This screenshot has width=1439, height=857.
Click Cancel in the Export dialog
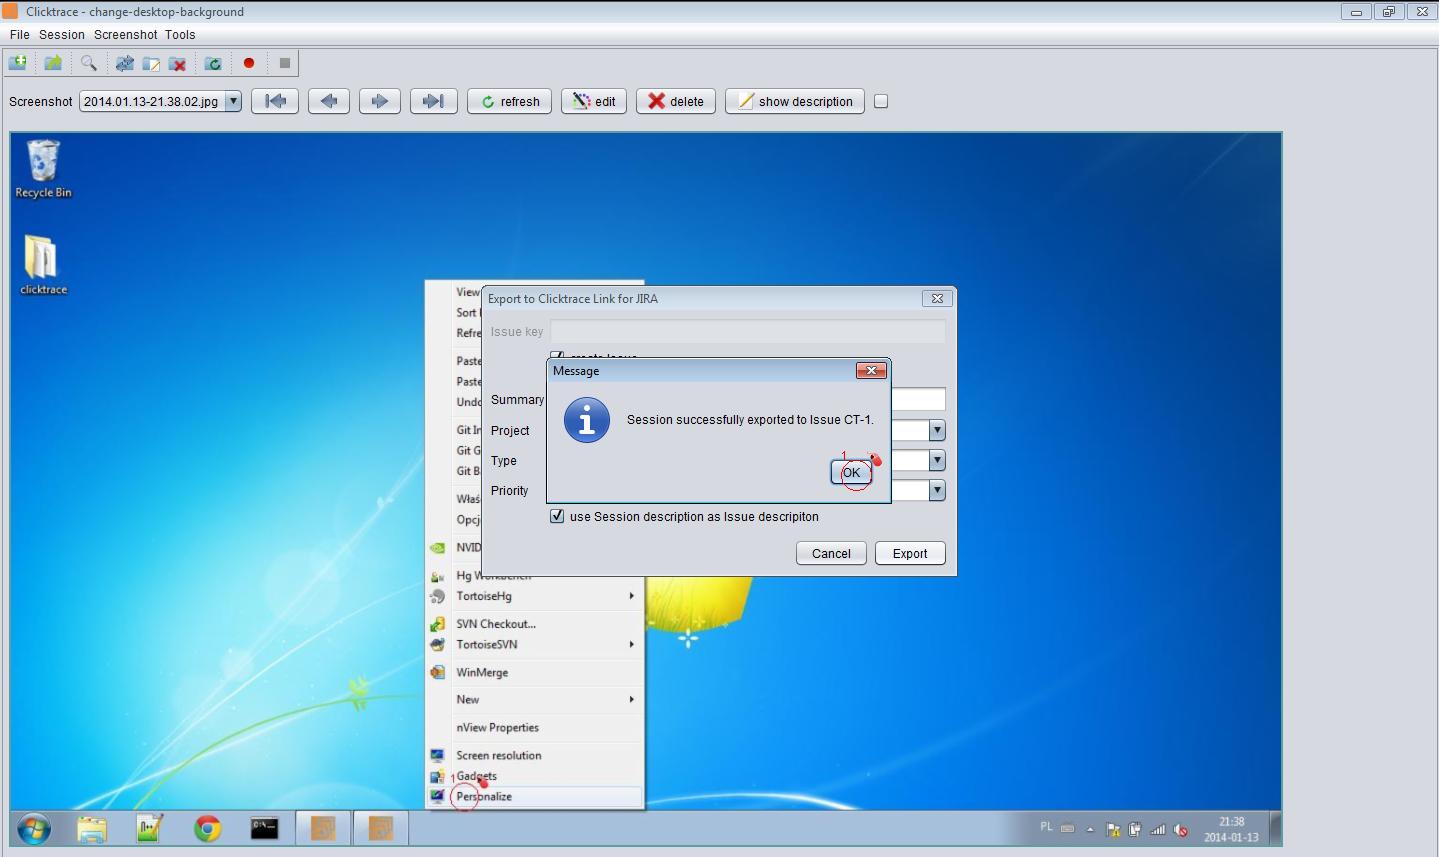831,553
